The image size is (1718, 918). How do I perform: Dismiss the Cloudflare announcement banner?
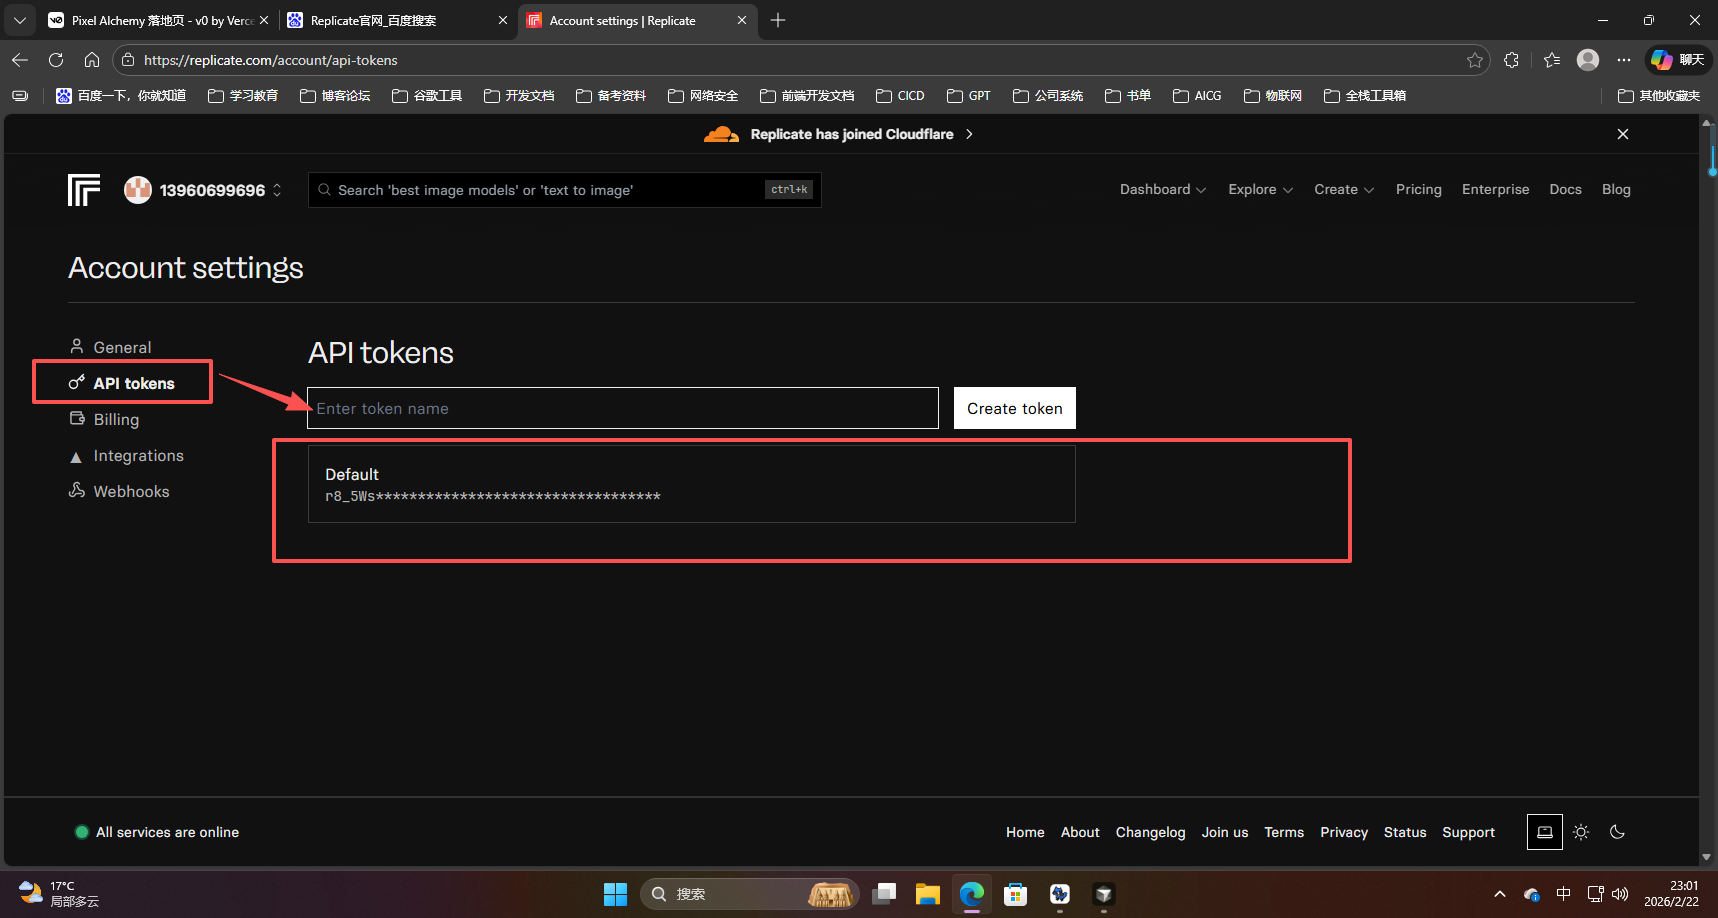pos(1622,134)
